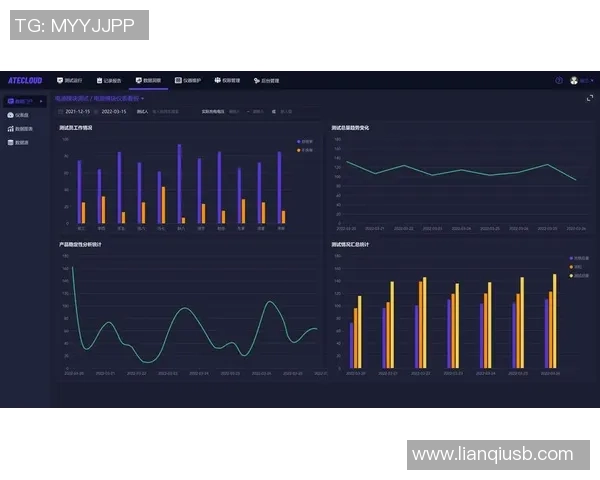Open the 仪器维护 menu item
600x480 pixels.
tap(188, 80)
